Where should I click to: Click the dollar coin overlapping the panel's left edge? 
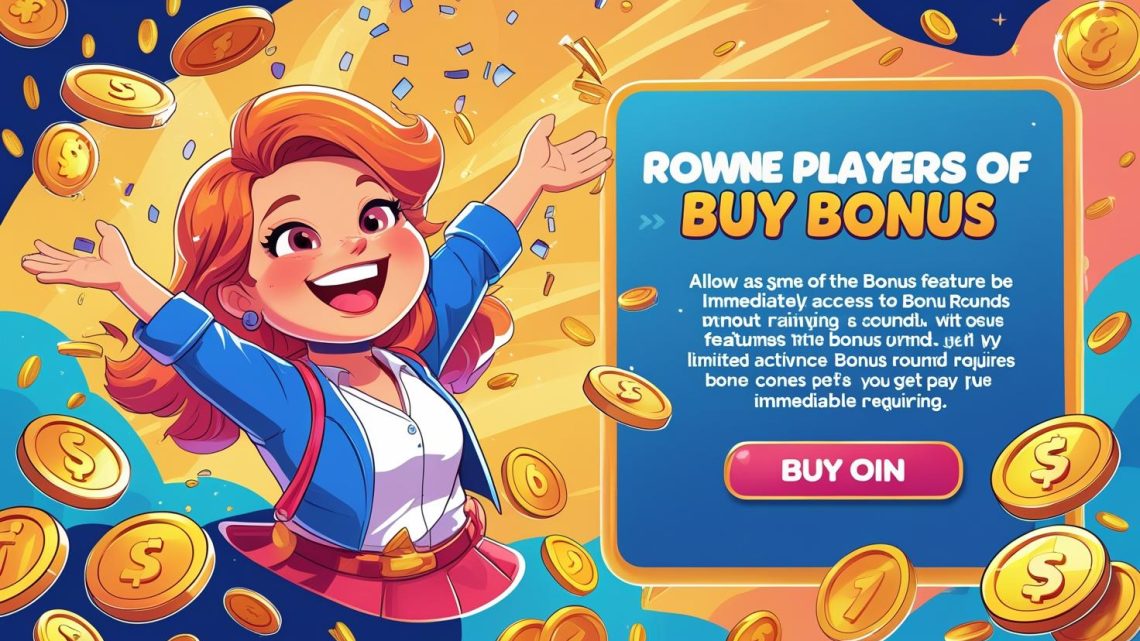(x=627, y=397)
